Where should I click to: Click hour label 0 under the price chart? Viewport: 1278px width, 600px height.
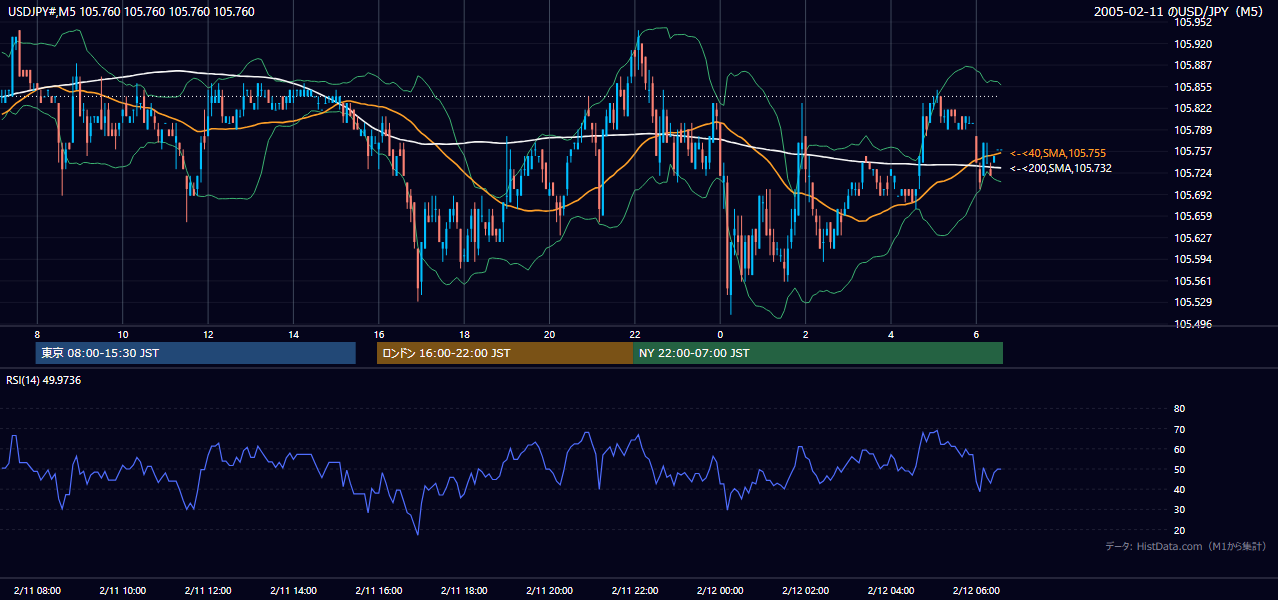[720, 333]
